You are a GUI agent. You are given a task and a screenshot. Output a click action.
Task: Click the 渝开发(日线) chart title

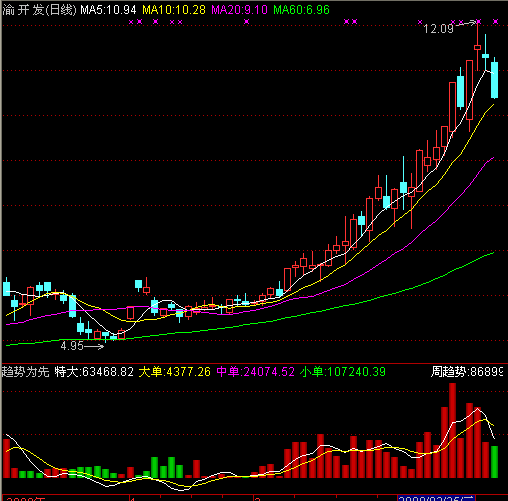(x=40, y=10)
